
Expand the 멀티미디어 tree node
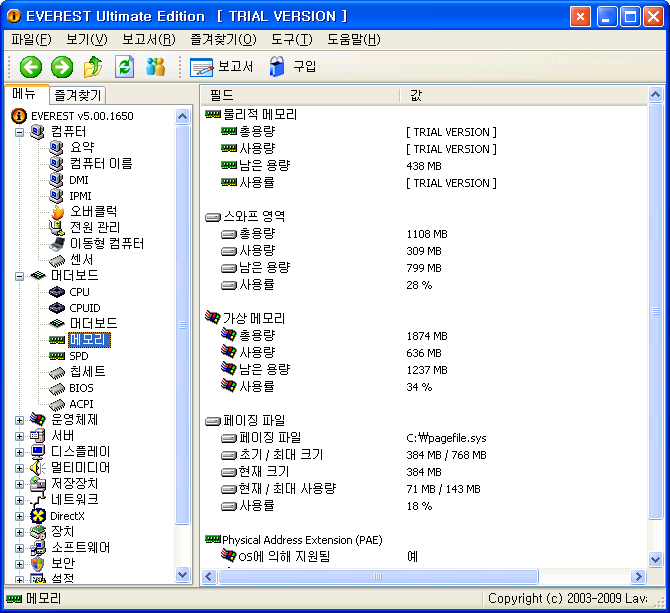tap(19, 468)
